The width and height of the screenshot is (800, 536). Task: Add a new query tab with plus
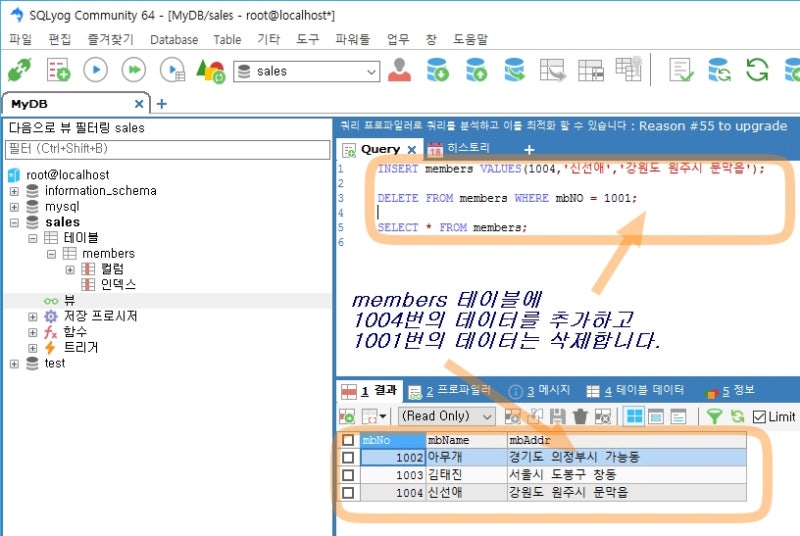(529, 149)
